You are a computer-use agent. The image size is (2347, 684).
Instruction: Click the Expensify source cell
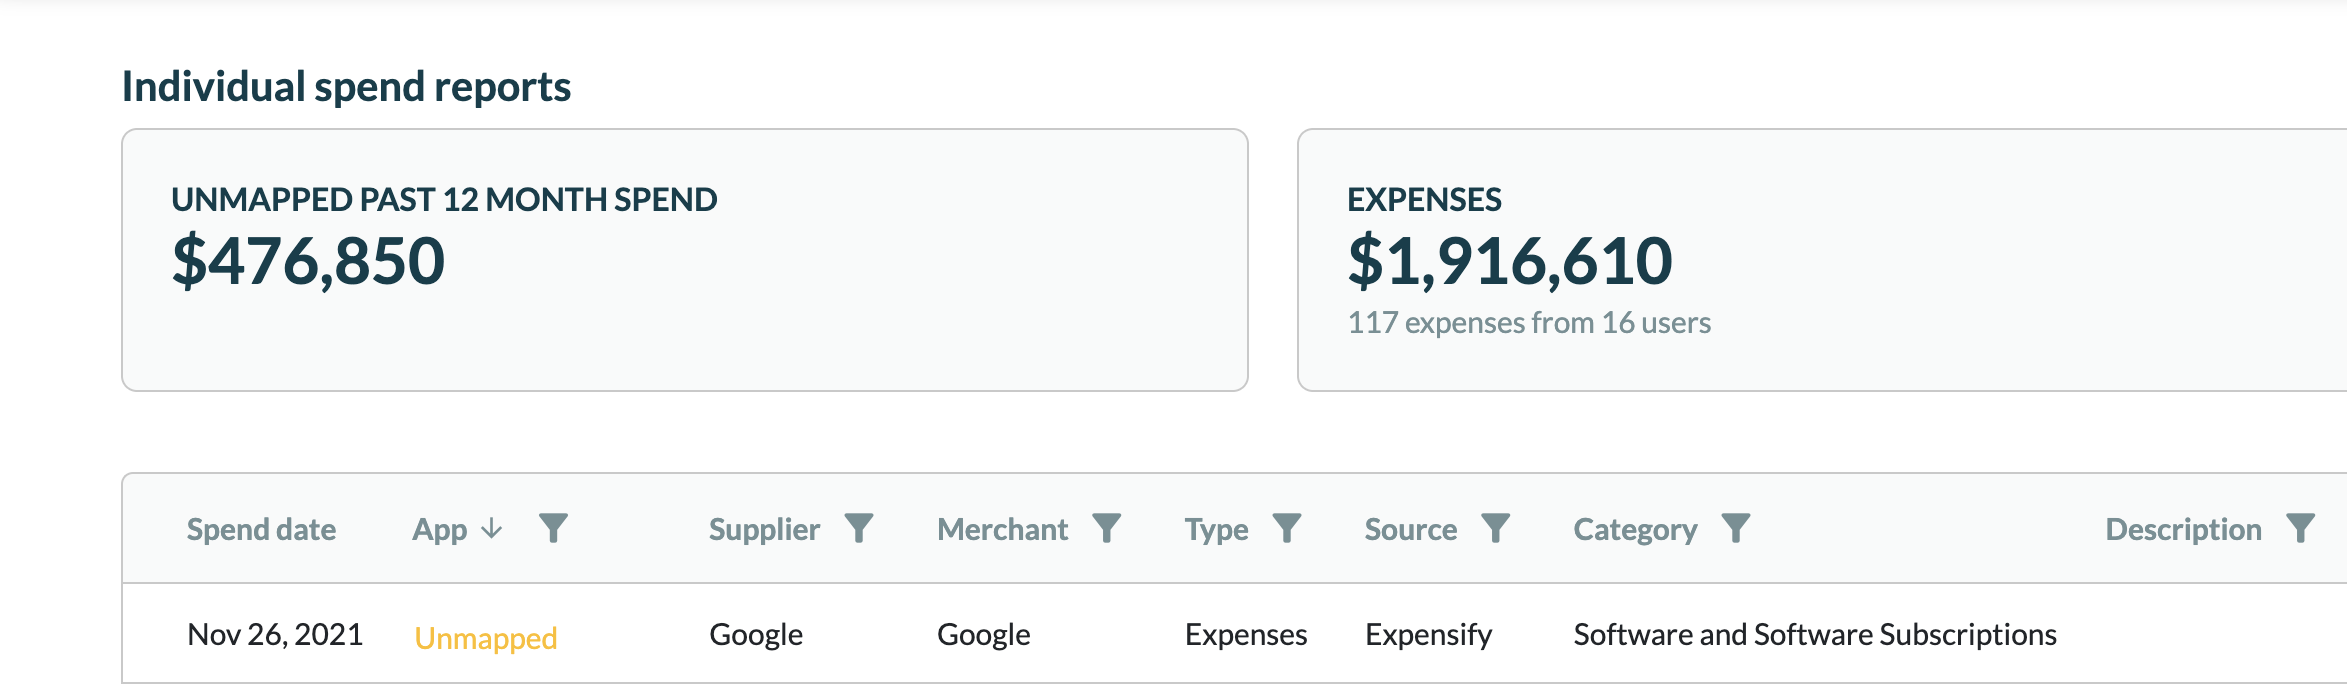tap(1428, 634)
